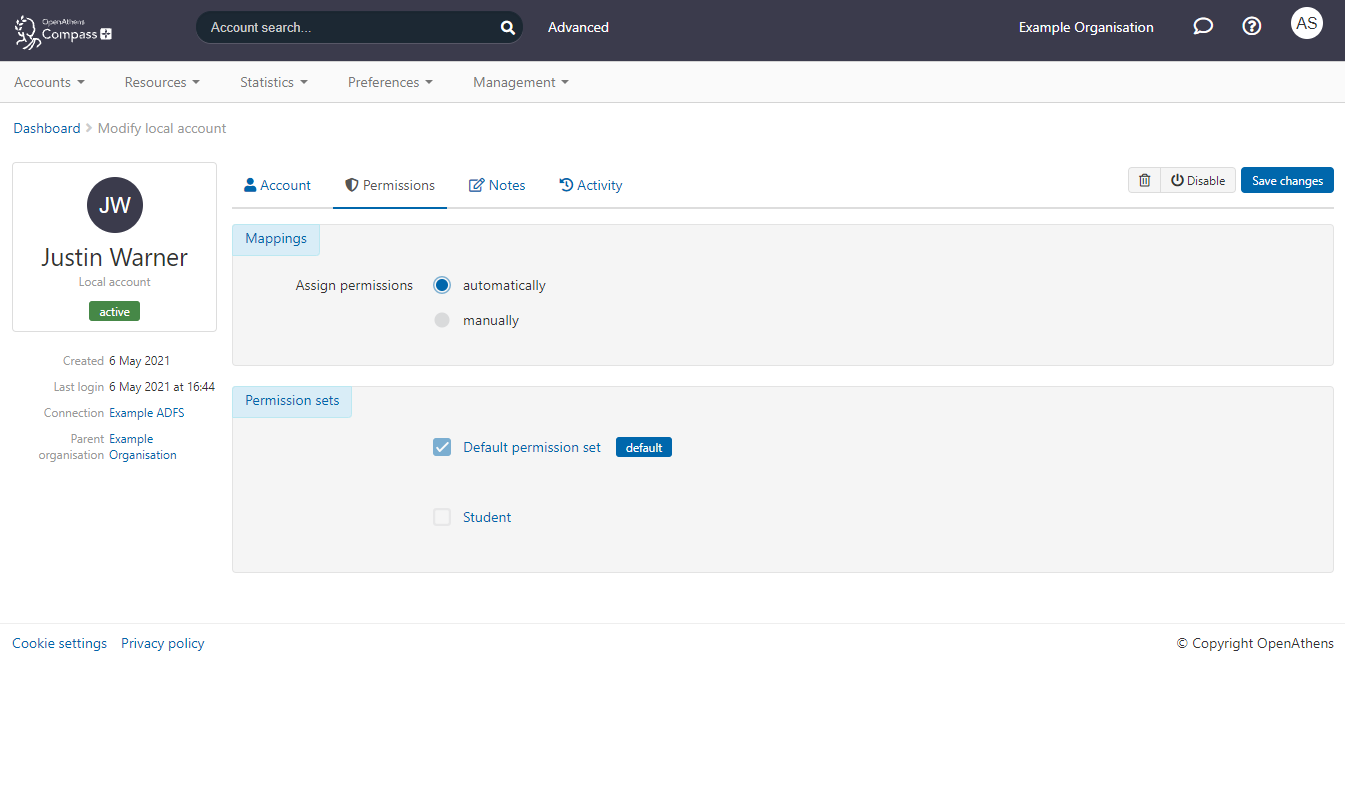Open the feedback speech bubble icon

pos(1203,27)
